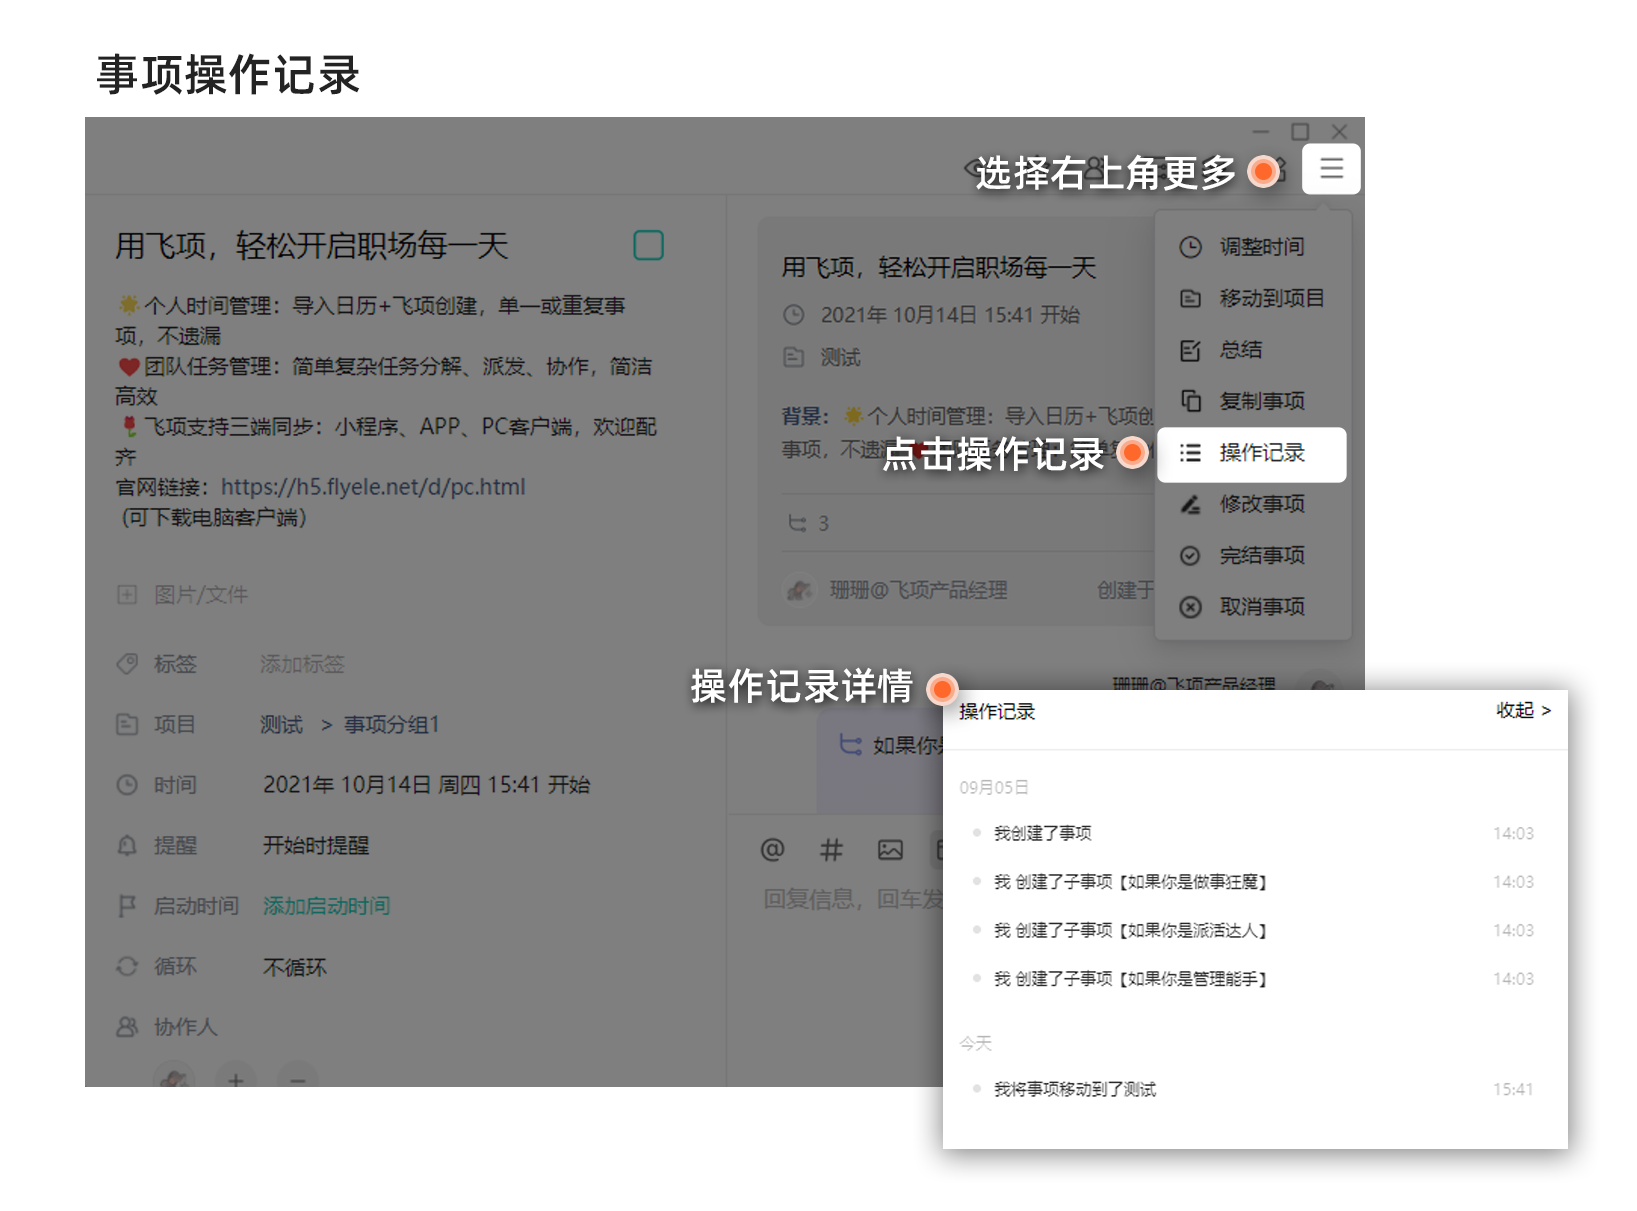Choose 调整时间 in the dropdown menu
Screen dimensions: 1637x1211
coord(1260,247)
